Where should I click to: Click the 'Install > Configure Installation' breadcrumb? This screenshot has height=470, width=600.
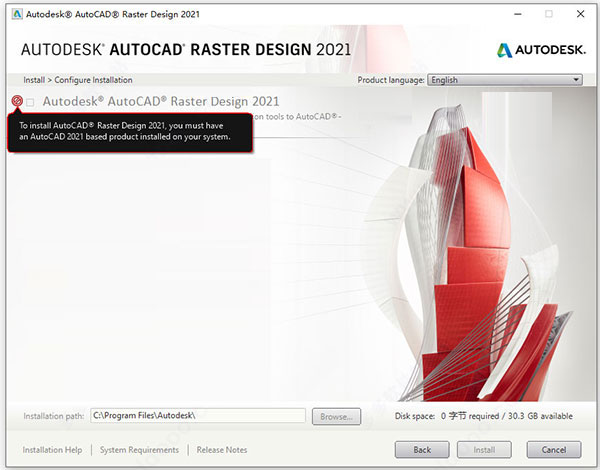(78, 80)
